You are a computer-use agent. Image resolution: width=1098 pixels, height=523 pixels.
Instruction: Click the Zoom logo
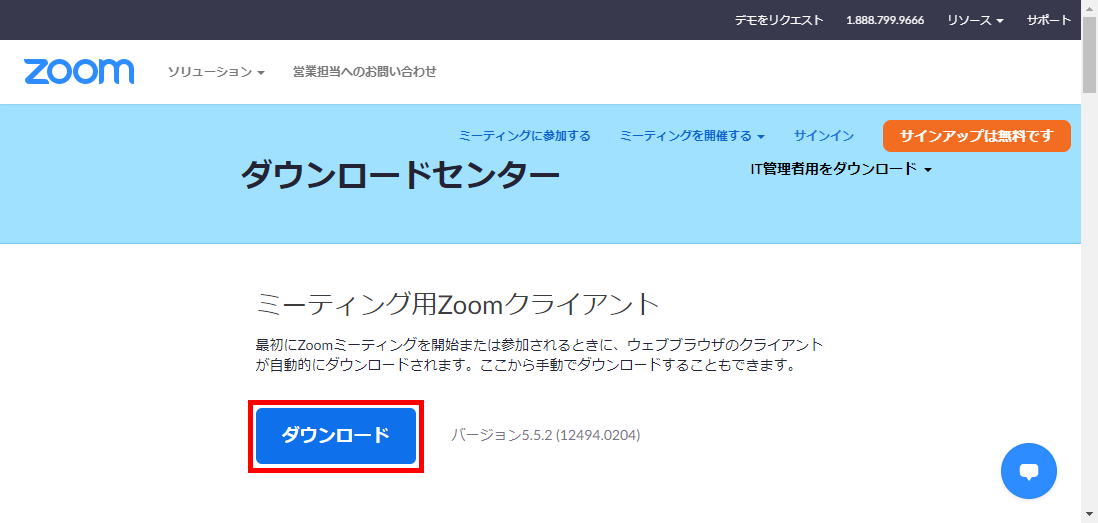[78, 71]
